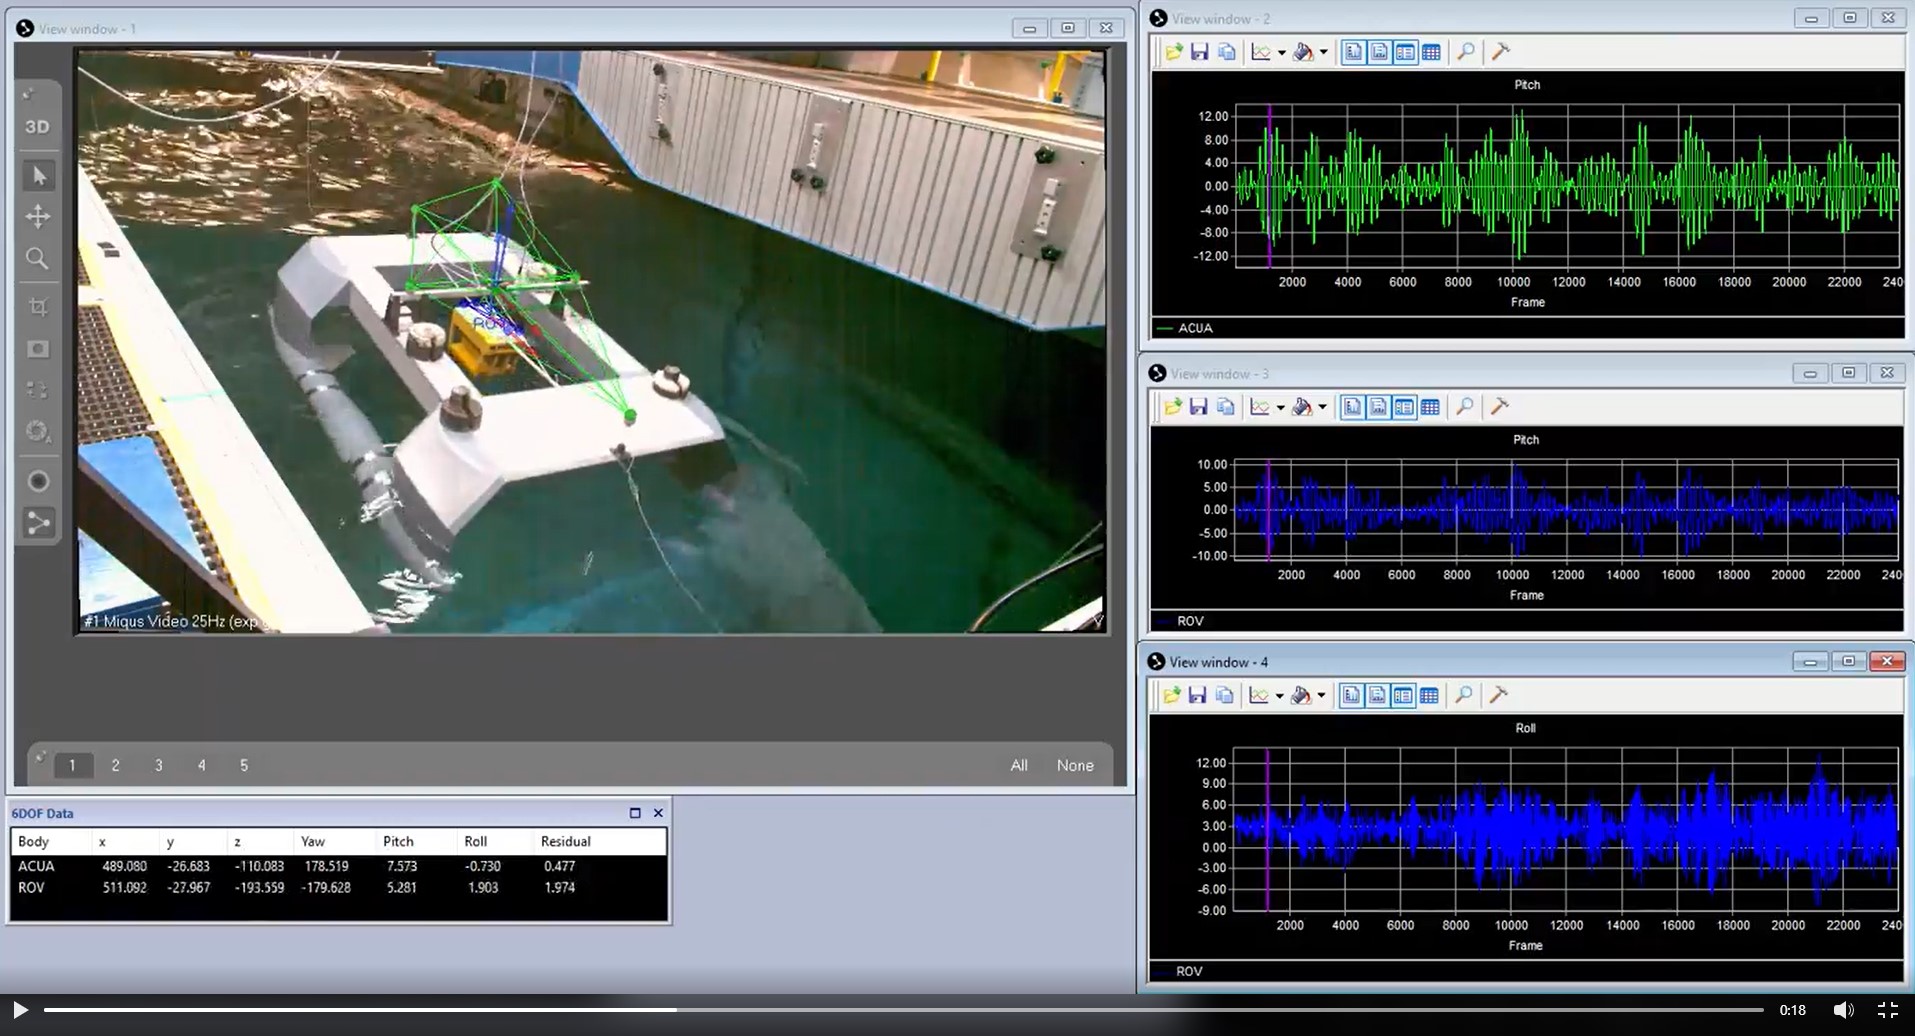The image size is (1915, 1036).
Task: Click the auto exposure aperture icon
Action: pos(38,431)
